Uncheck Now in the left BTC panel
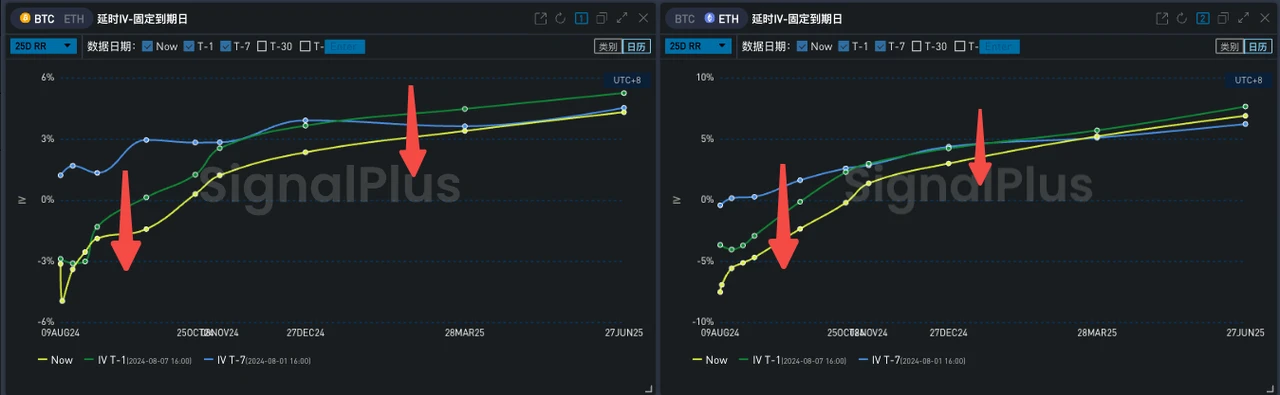The height and width of the screenshot is (395, 1280). pos(148,46)
